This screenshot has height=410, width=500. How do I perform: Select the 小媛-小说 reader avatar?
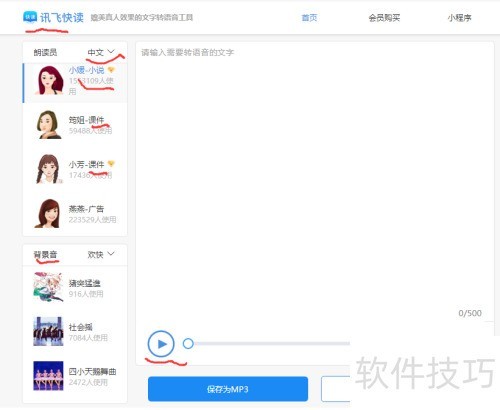pyautogui.click(x=49, y=80)
